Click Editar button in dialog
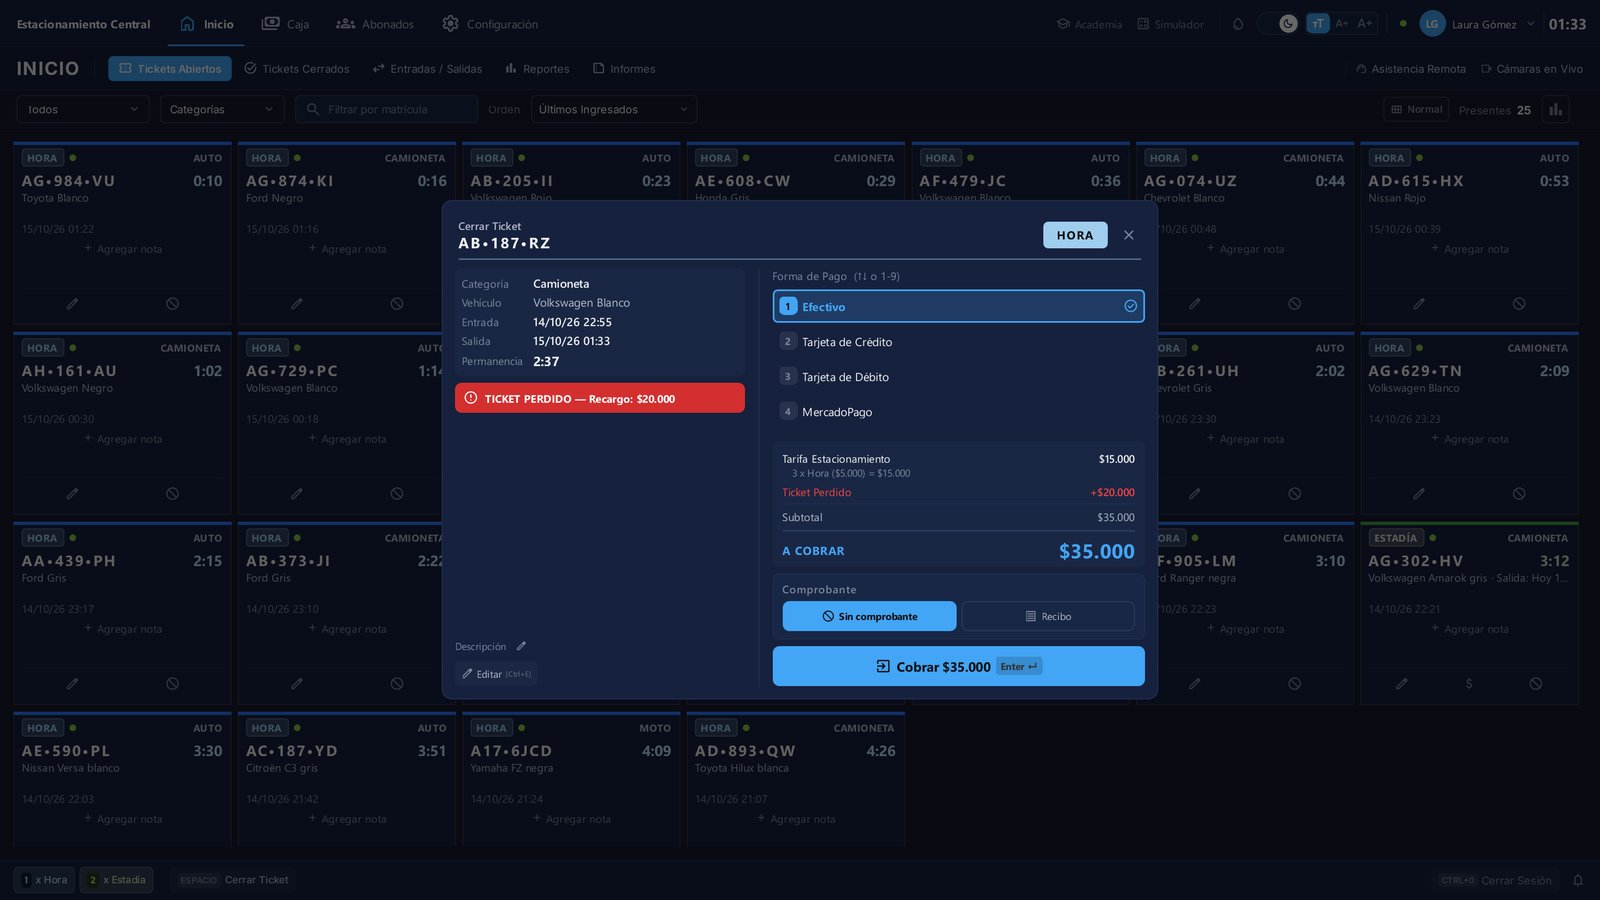The image size is (1600, 900). click(x=496, y=674)
